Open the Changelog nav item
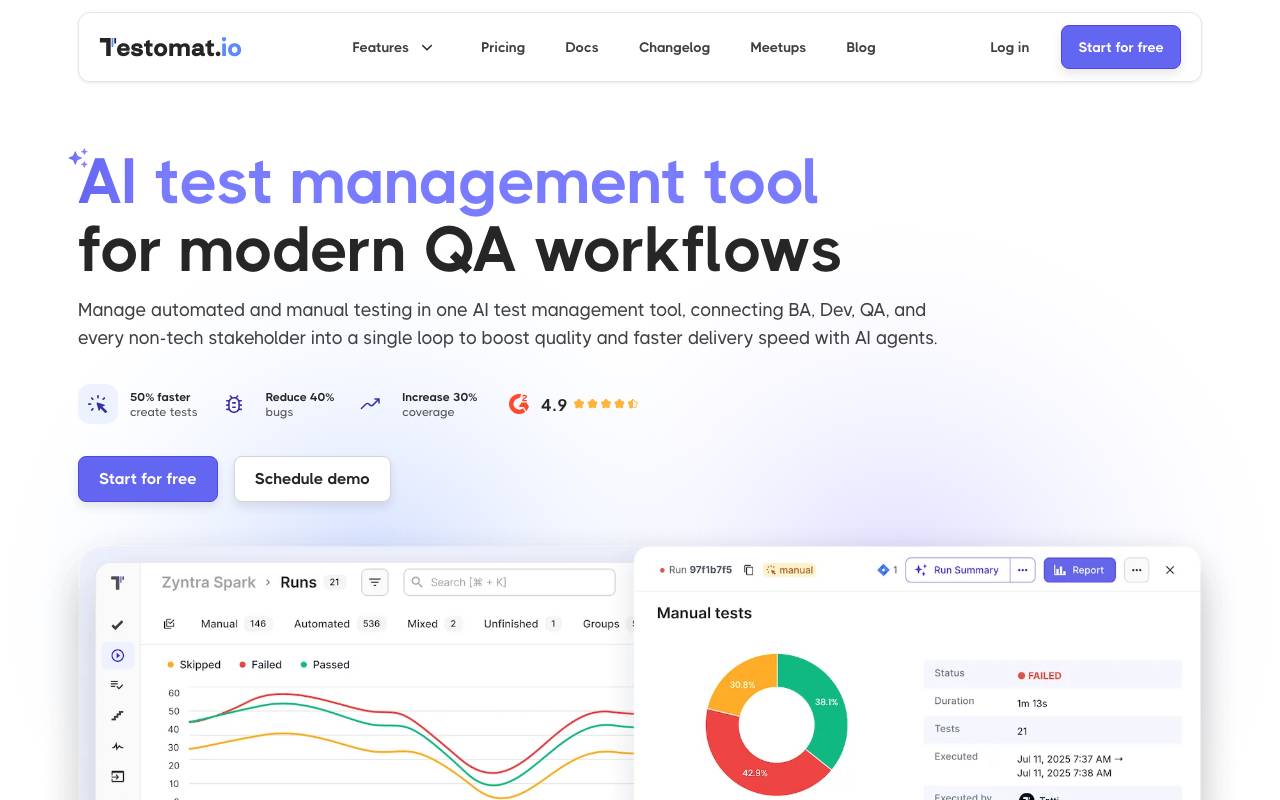This screenshot has width=1280, height=800. tap(674, 47)
